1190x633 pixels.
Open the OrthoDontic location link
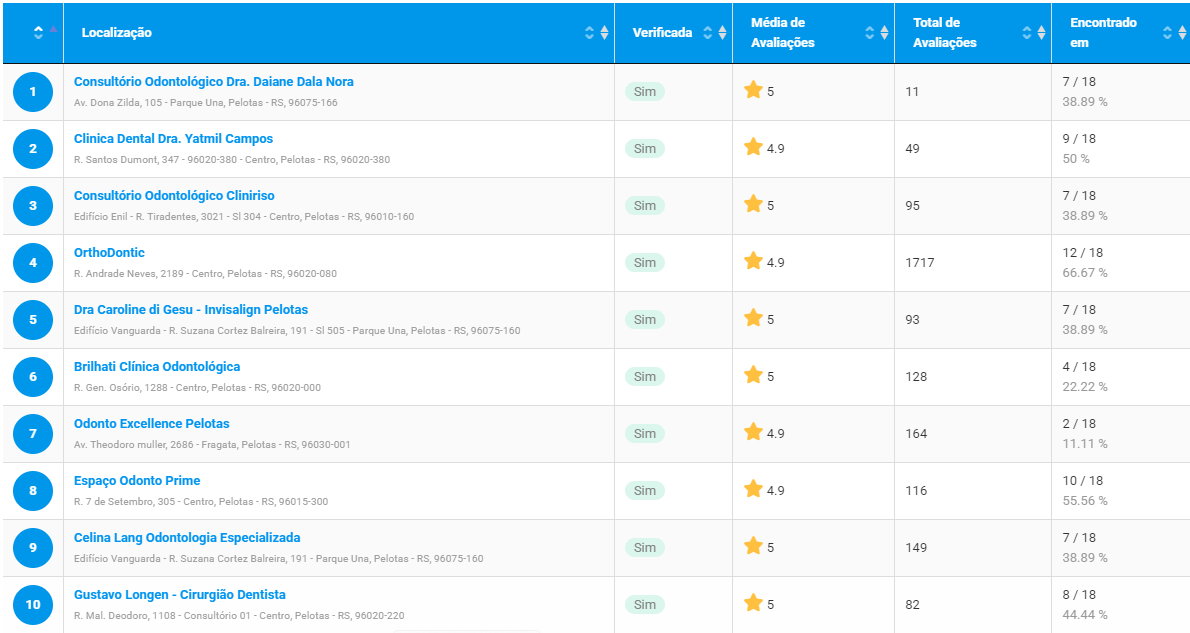(109, 252)
